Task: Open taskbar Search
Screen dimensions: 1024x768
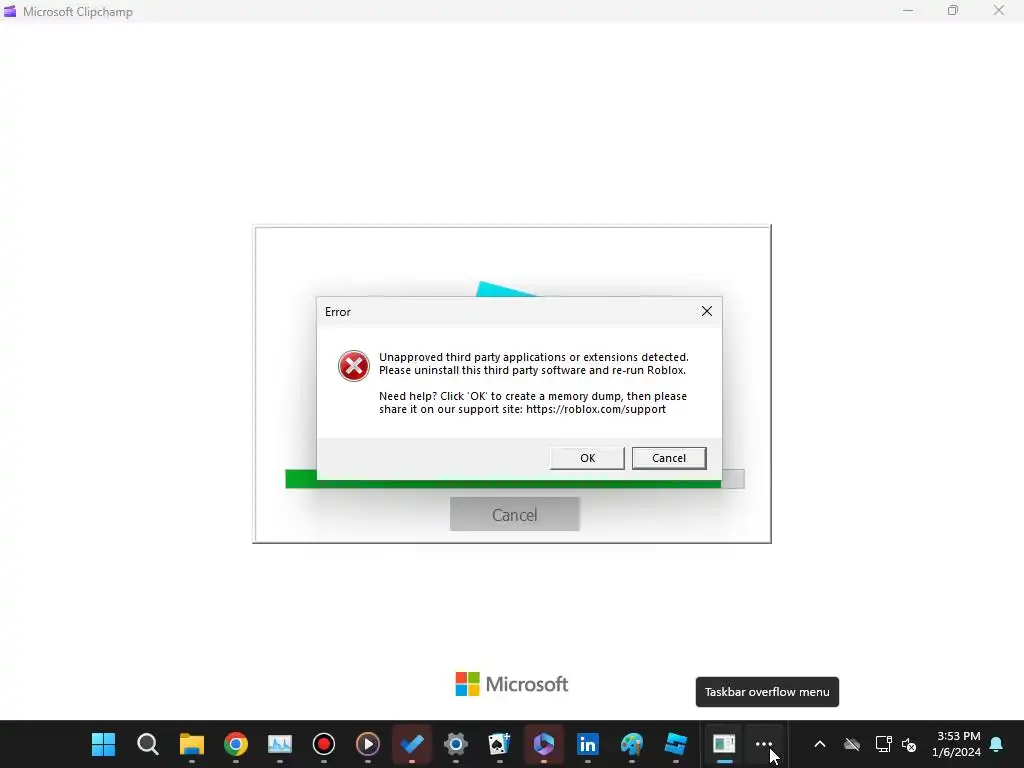Action: point(148,744)
